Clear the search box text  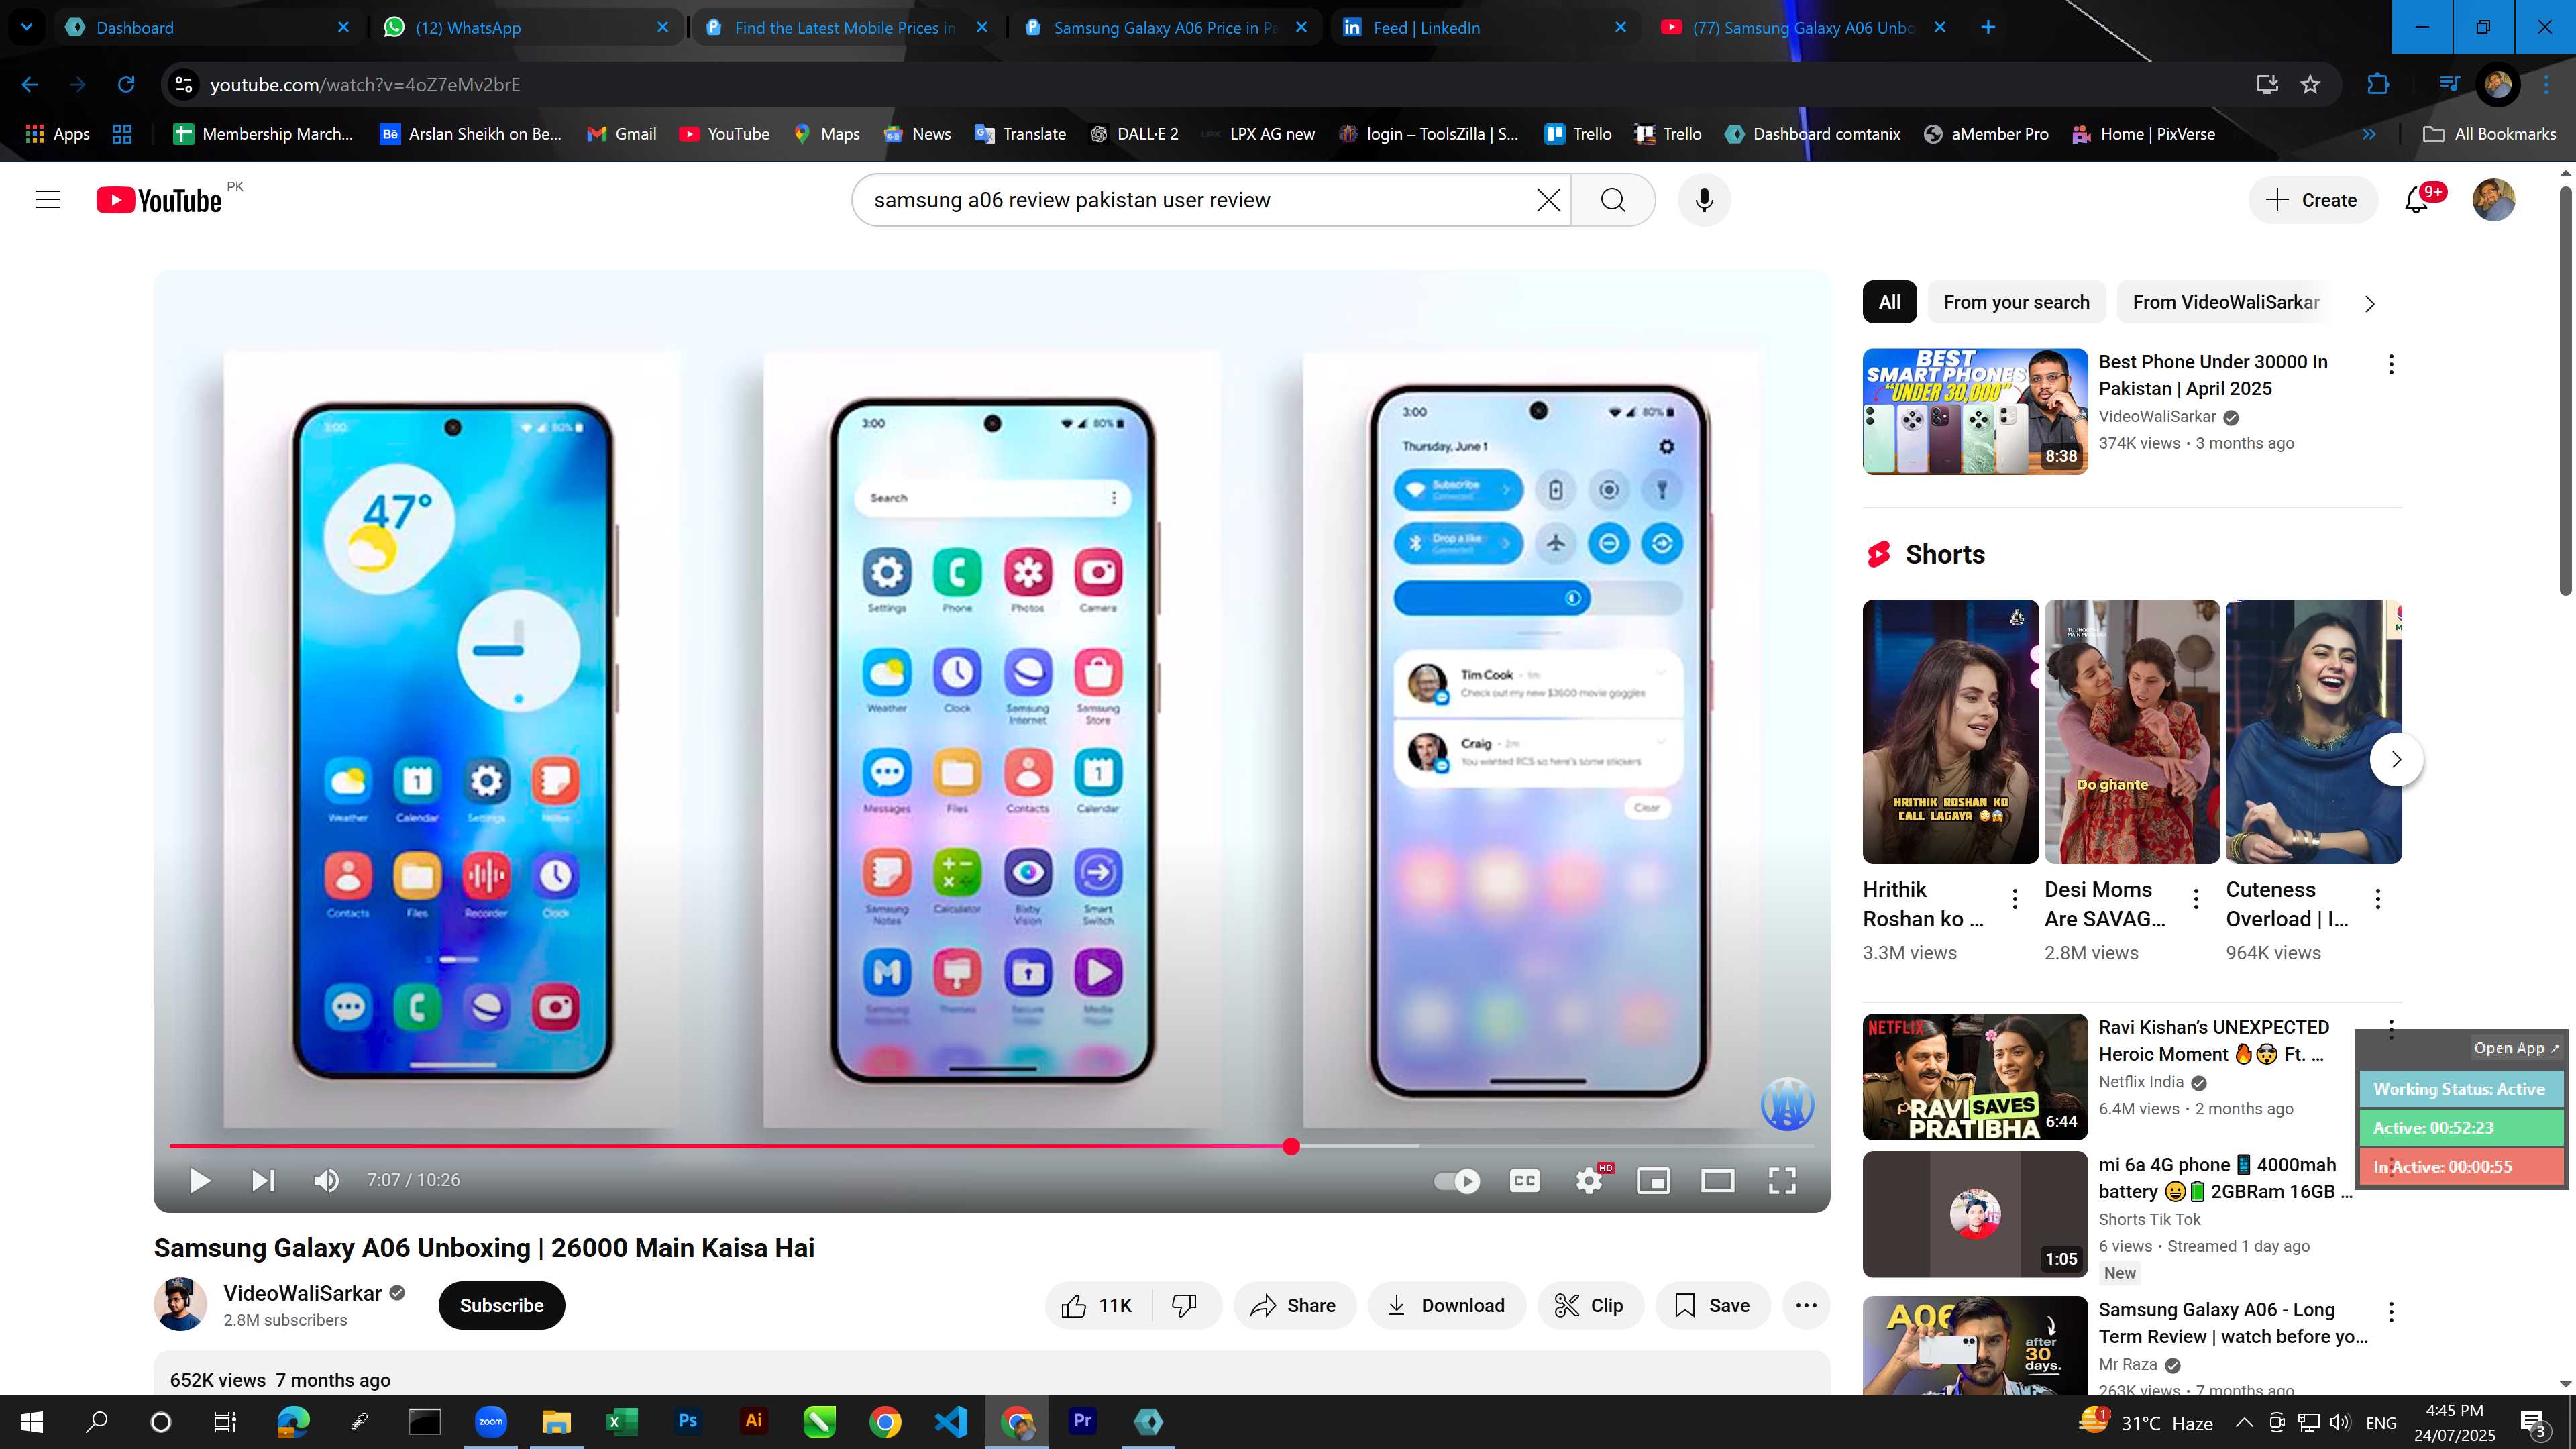pyautogui.click(x=1548, y=200)
